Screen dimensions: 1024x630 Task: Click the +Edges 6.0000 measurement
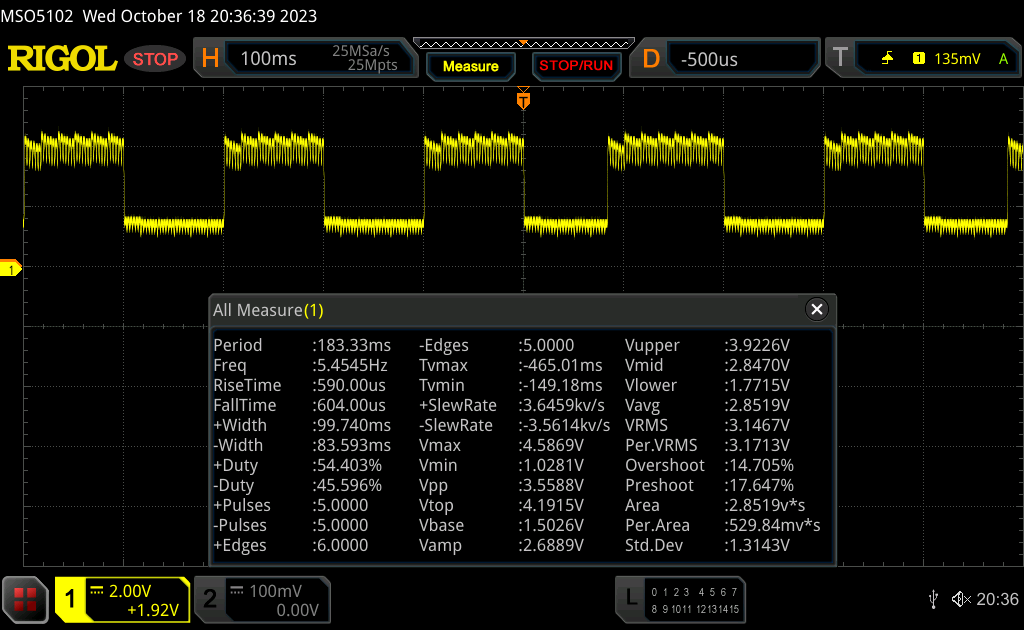click(x=291, y=546)
